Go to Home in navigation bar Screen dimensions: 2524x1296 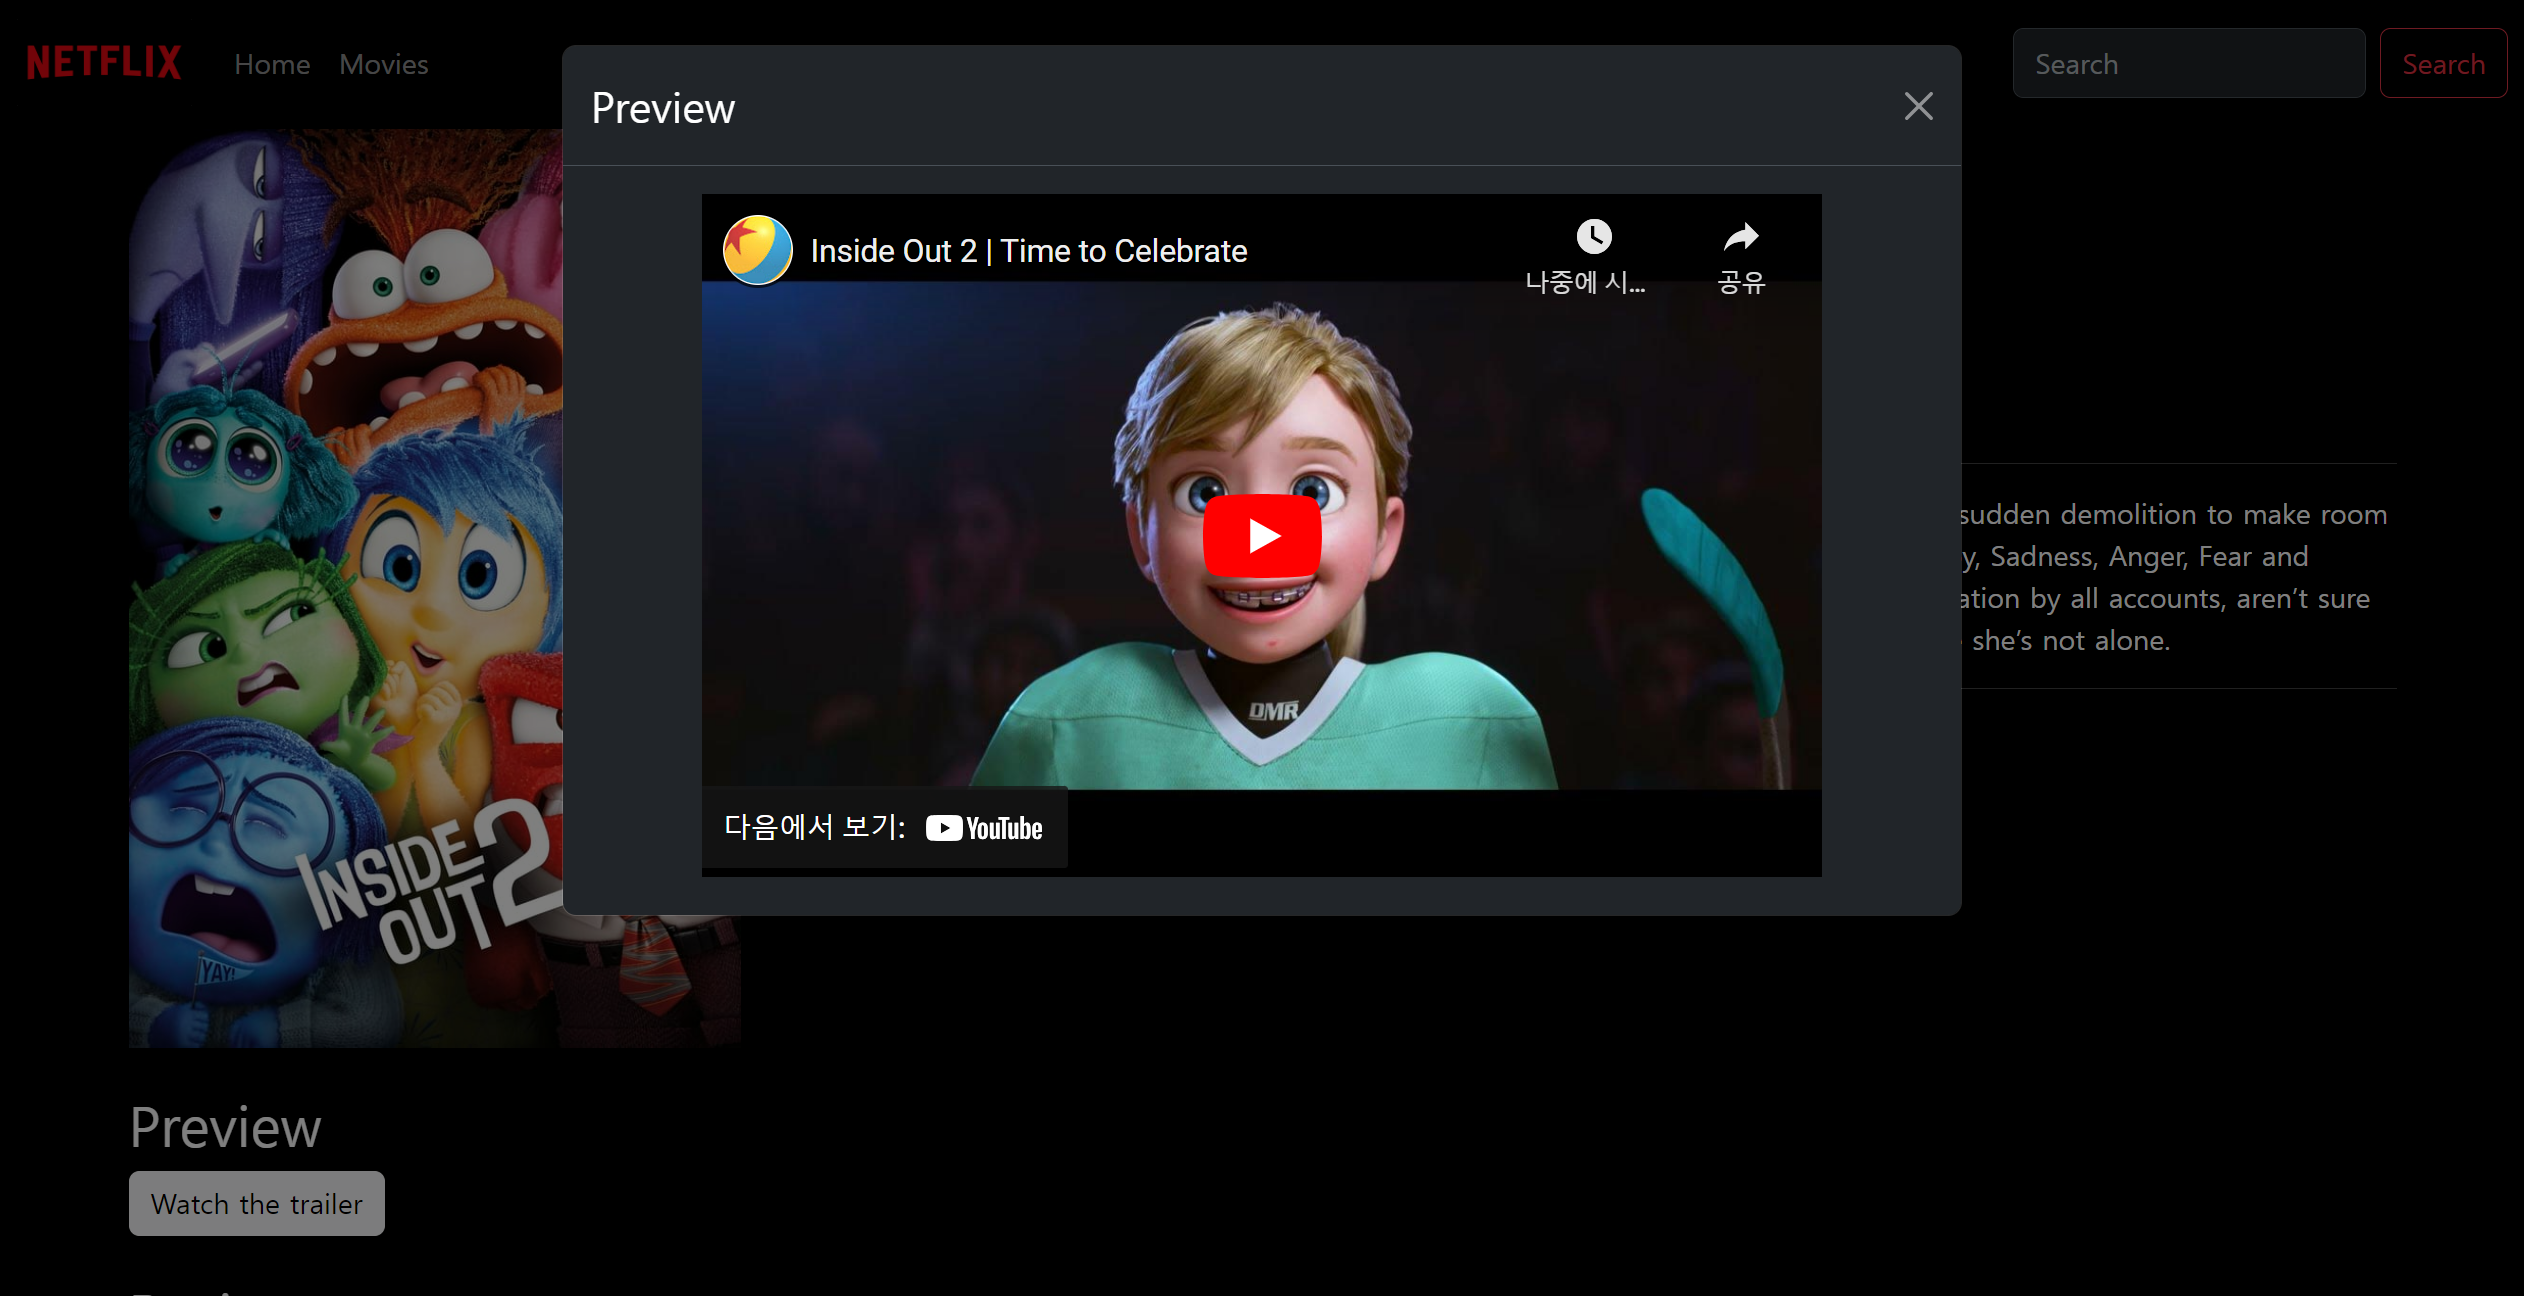(x=272, y=64)
